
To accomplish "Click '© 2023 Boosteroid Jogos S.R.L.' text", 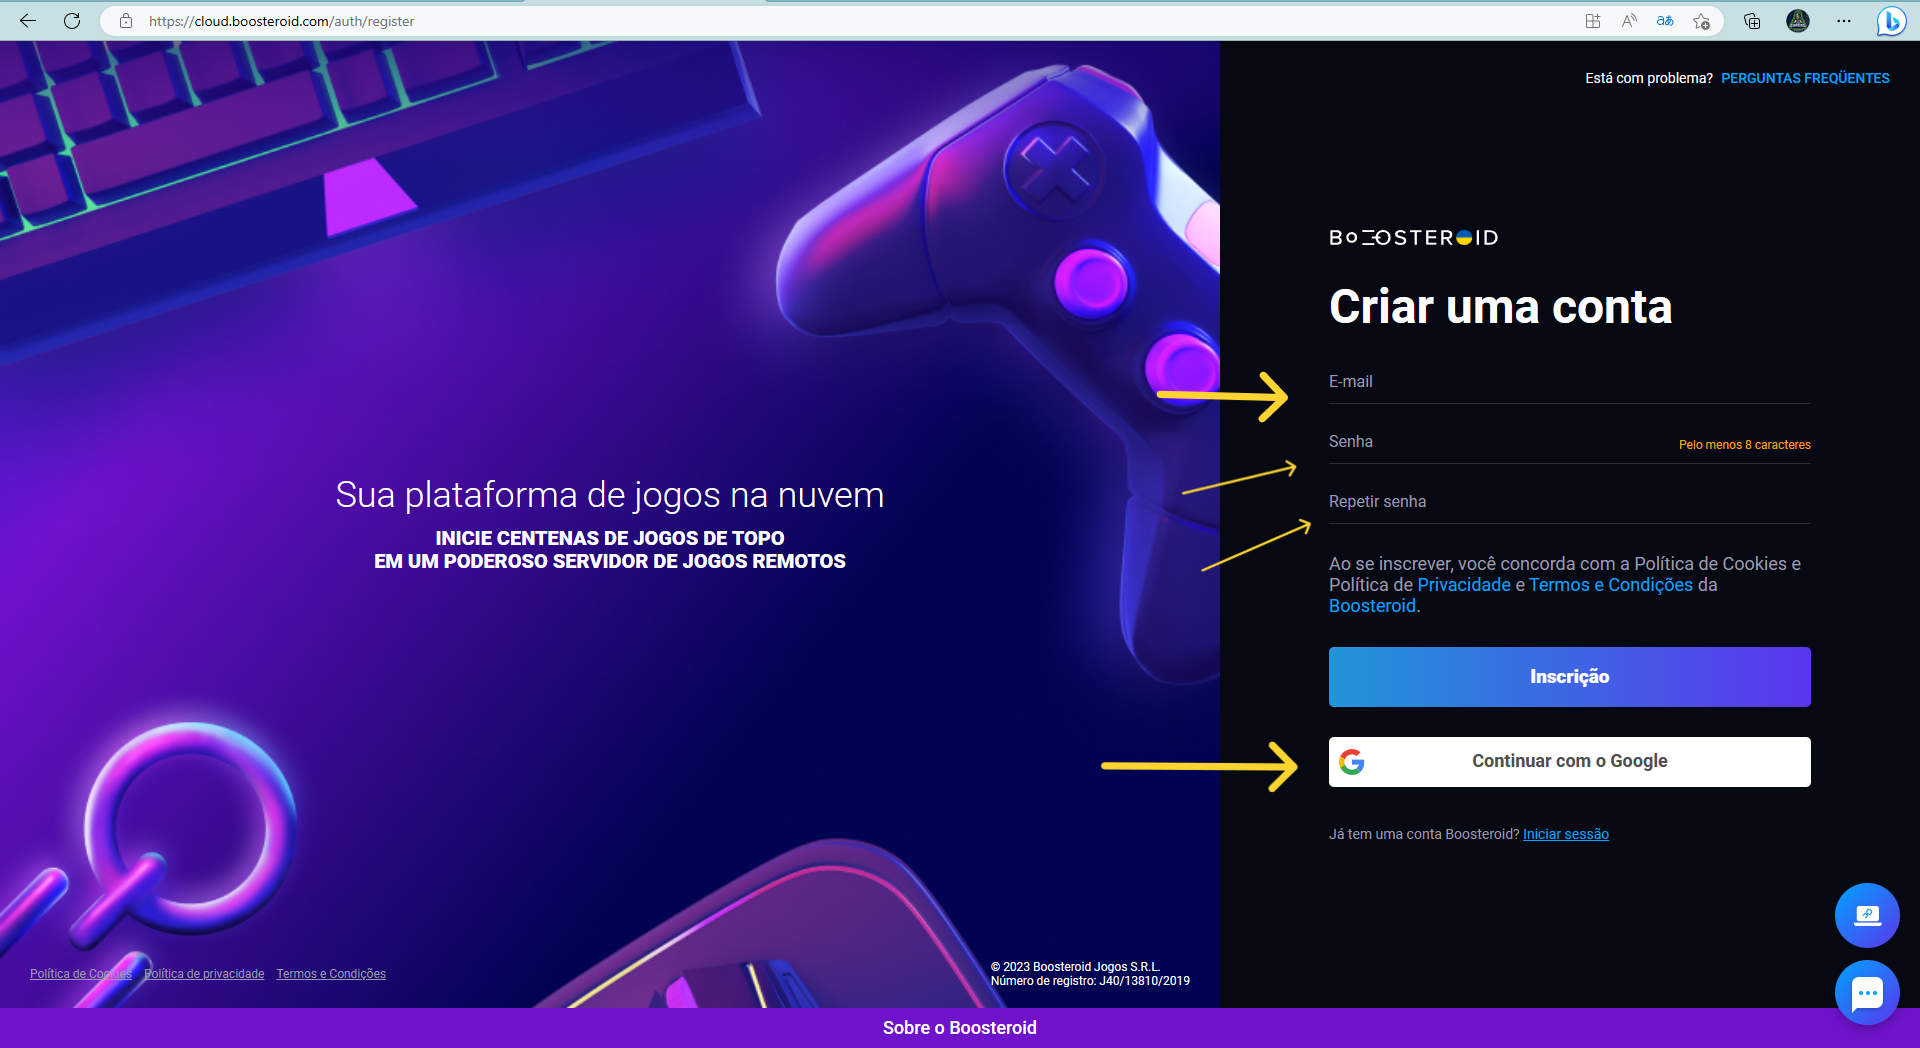I will 1075,967.
